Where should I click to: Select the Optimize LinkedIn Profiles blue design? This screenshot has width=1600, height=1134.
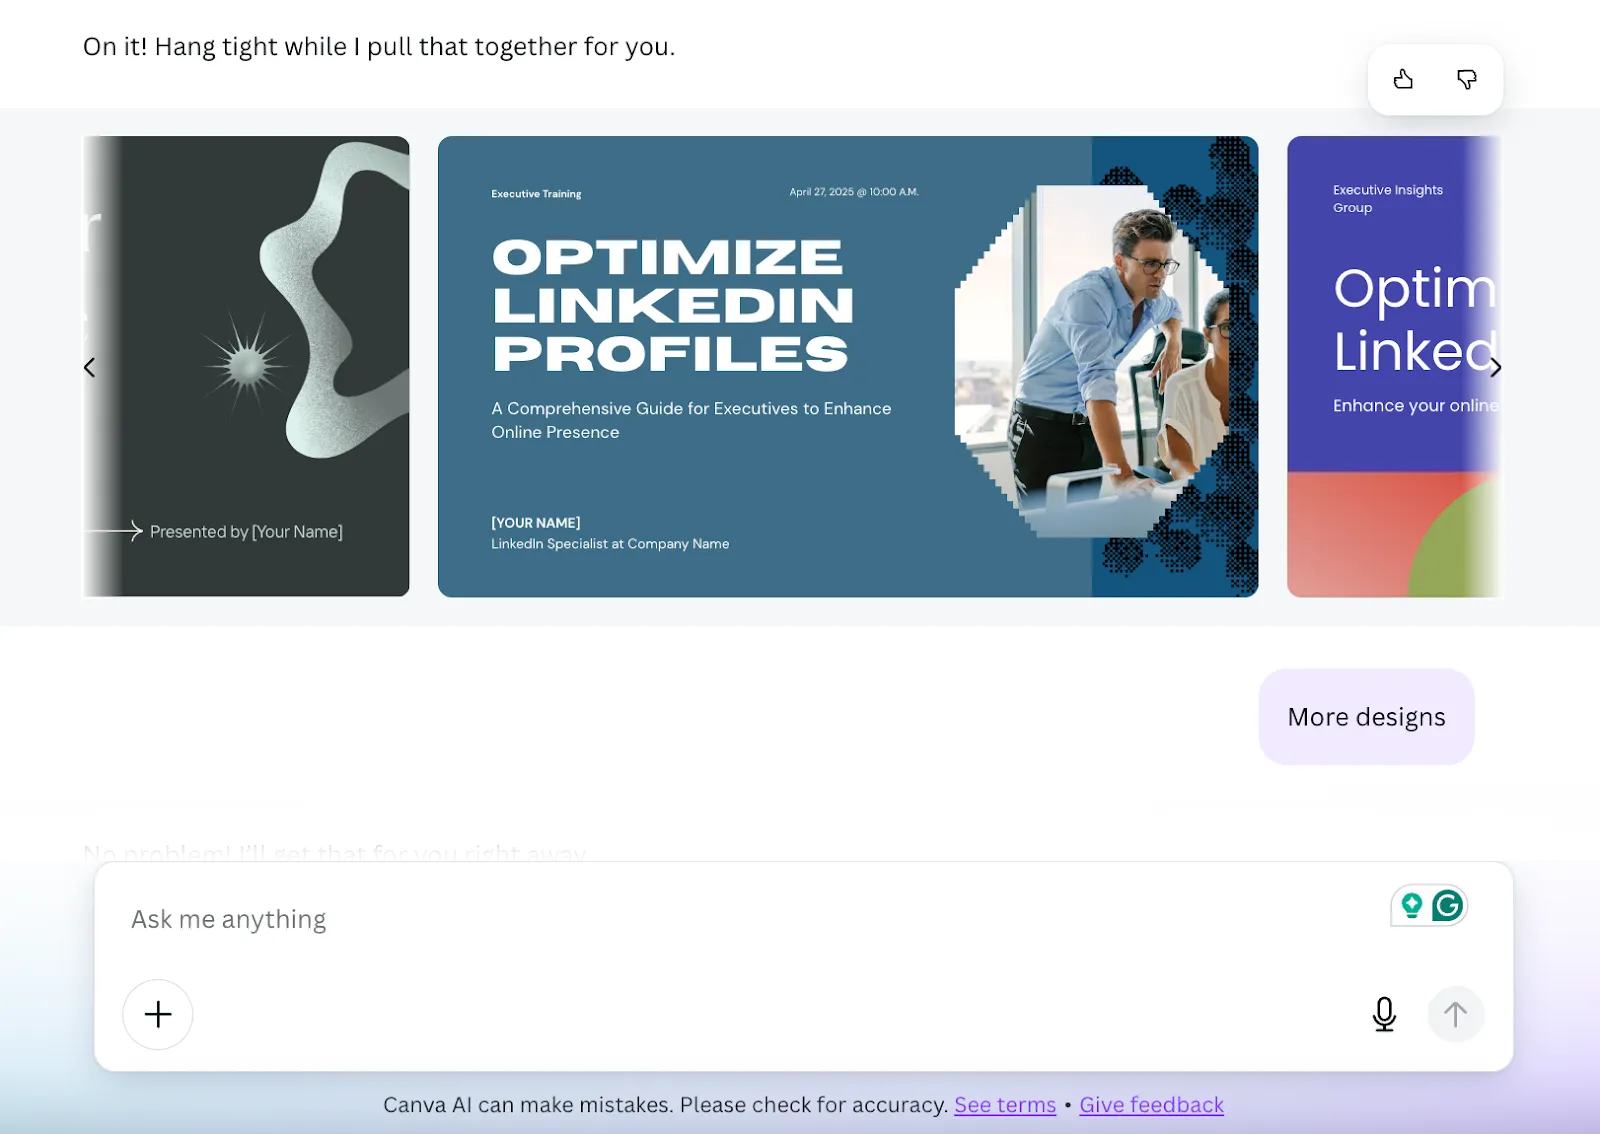tap(848, 367)
